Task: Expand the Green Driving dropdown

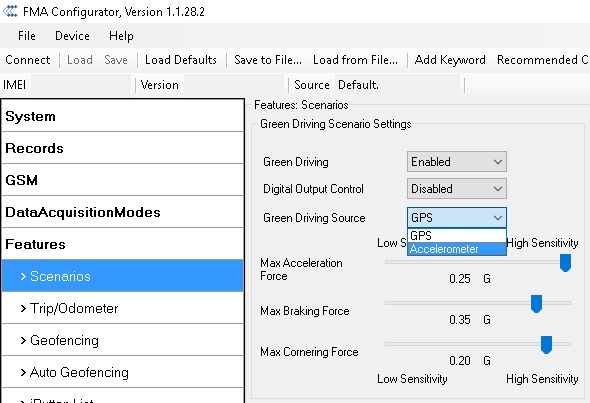Action: (x=457, y=162)
